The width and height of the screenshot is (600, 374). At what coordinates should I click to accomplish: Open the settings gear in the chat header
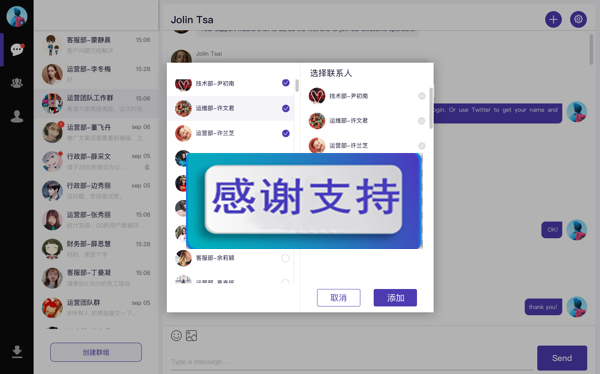point(578,19)
